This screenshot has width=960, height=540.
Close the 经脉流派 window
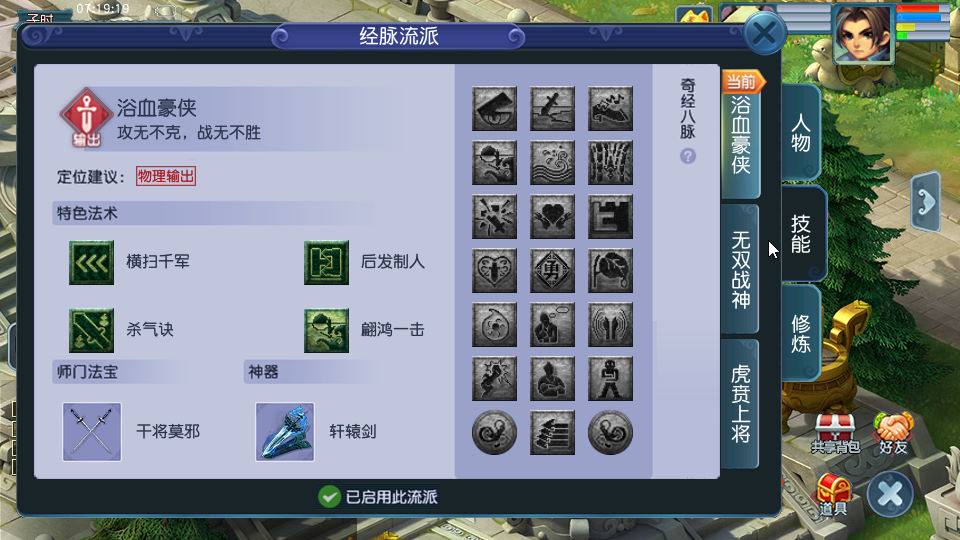(765, 32)
